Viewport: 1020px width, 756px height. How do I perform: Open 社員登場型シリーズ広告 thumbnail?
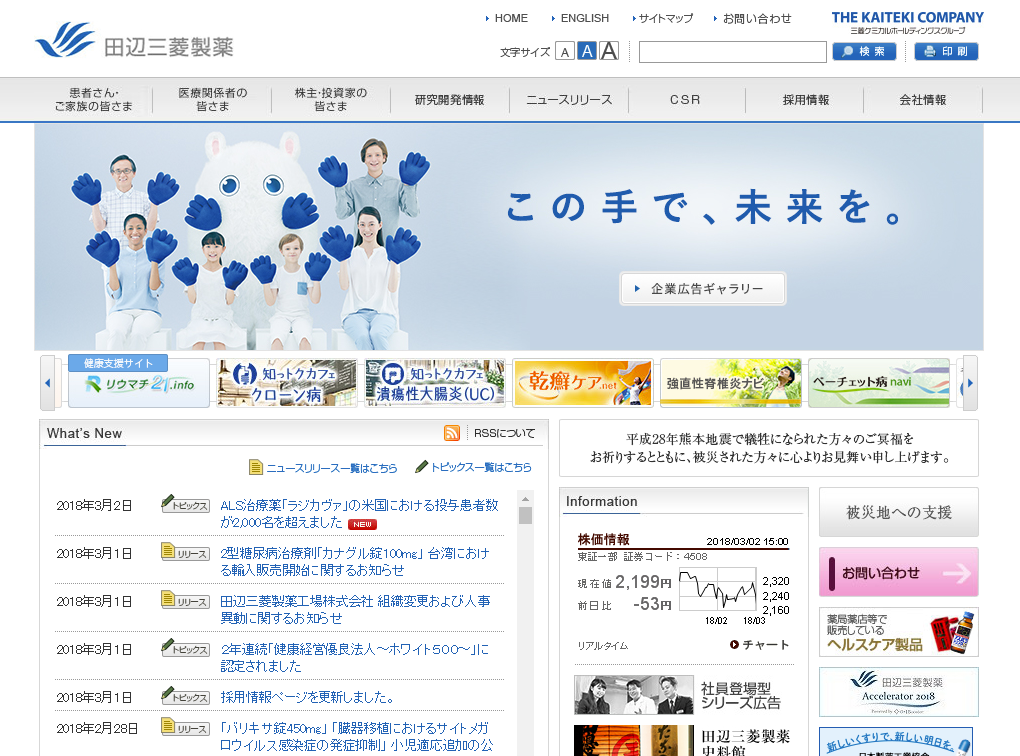[x=634, y=695]
